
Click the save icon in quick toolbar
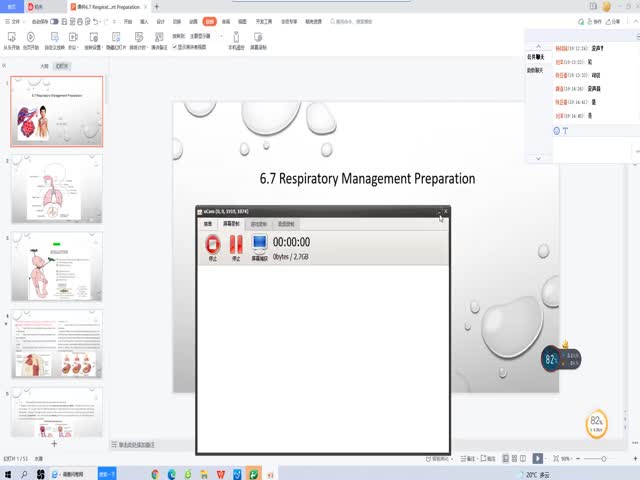point(64,22)
